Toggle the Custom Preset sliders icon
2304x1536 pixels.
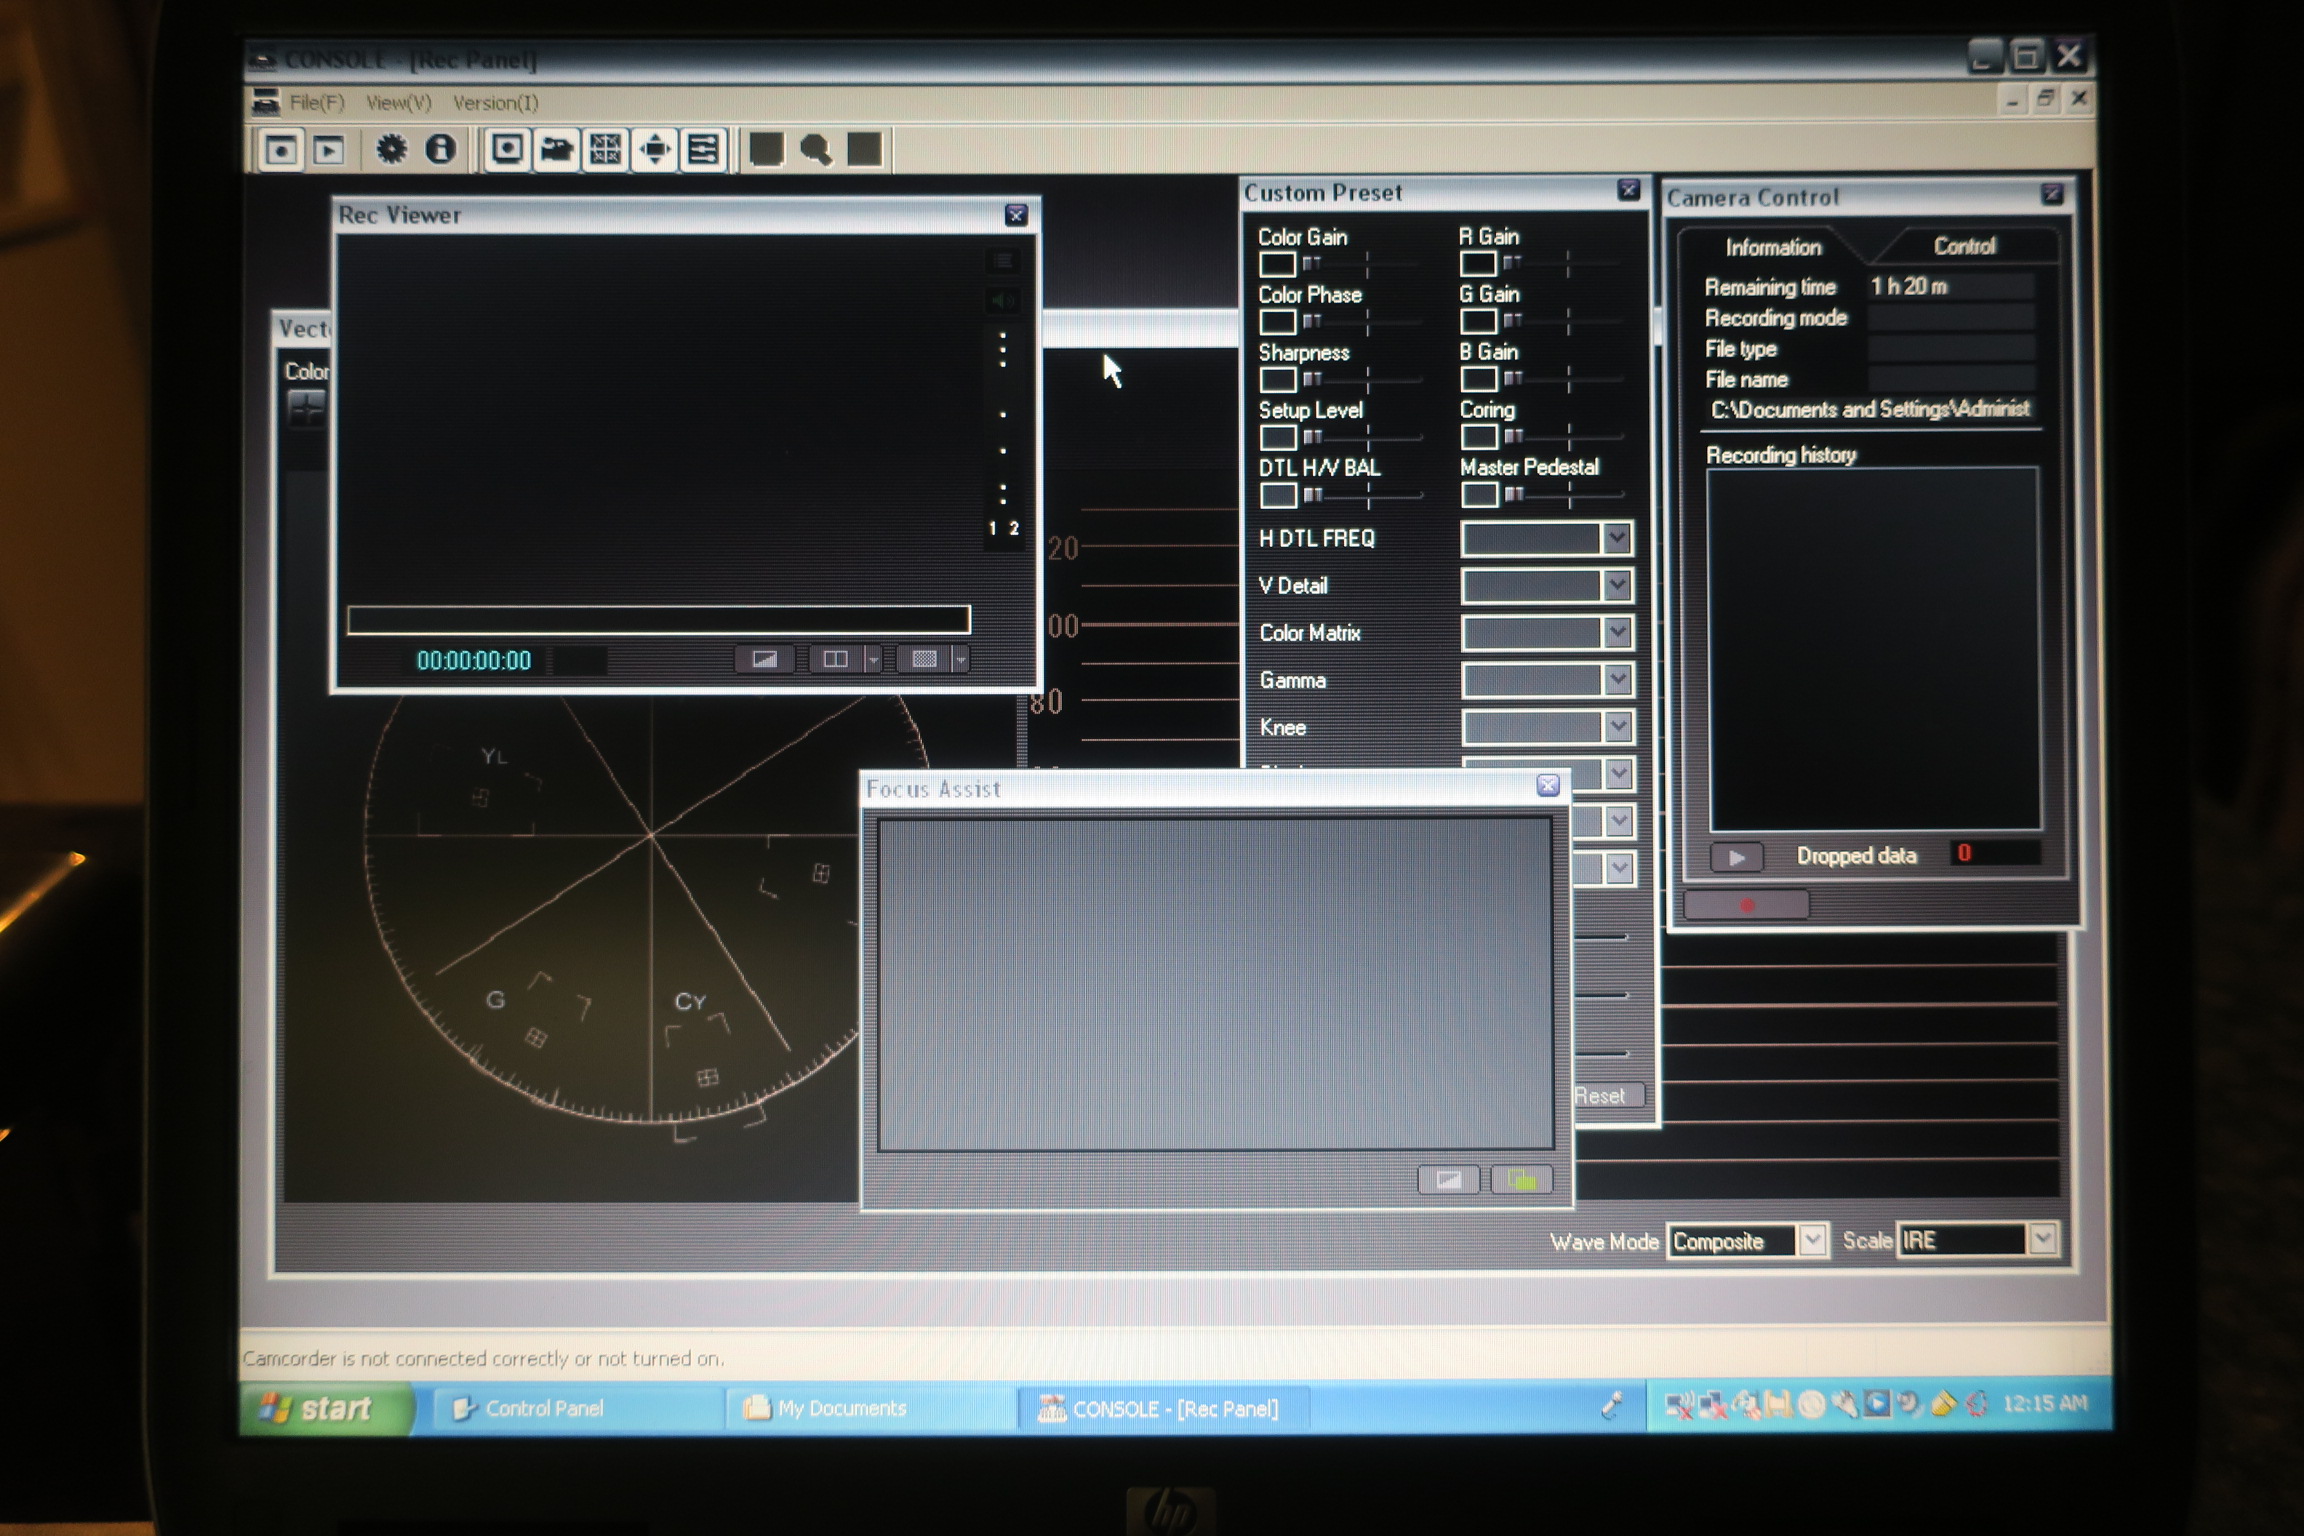coord(703,150)
